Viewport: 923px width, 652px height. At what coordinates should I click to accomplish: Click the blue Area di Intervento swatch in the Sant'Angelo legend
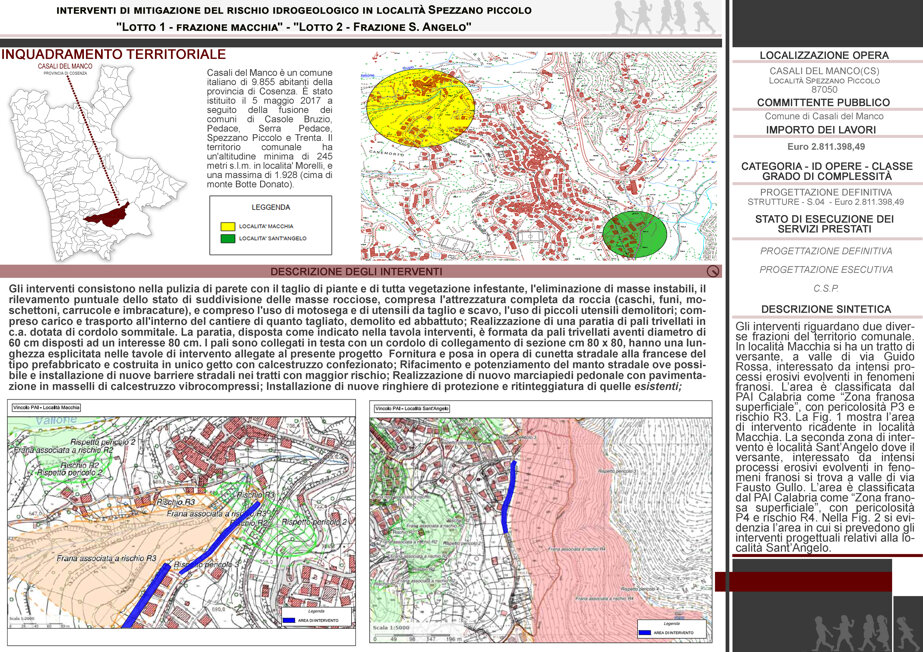click(645, 633)
